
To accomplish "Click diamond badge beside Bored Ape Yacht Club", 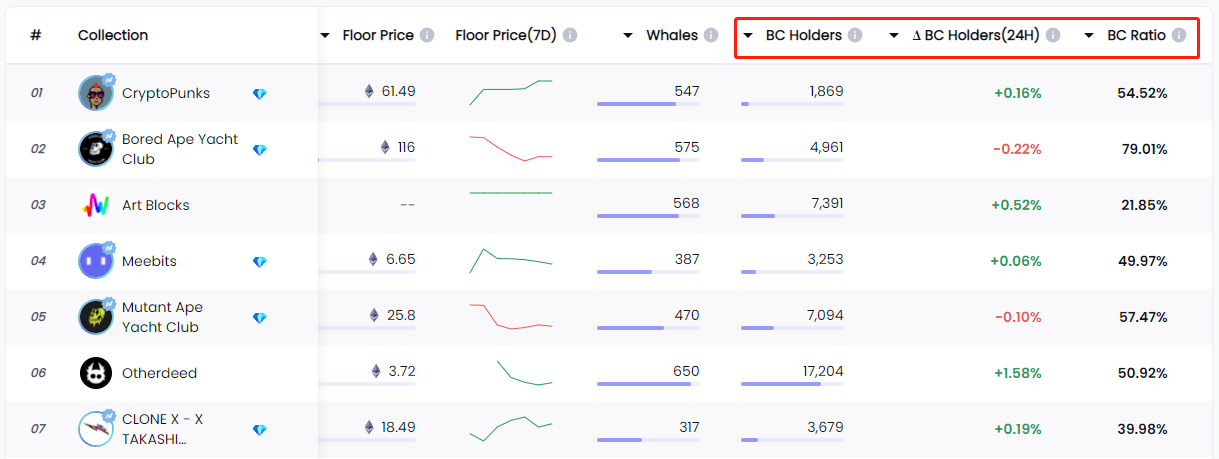I will coord(260,150).
